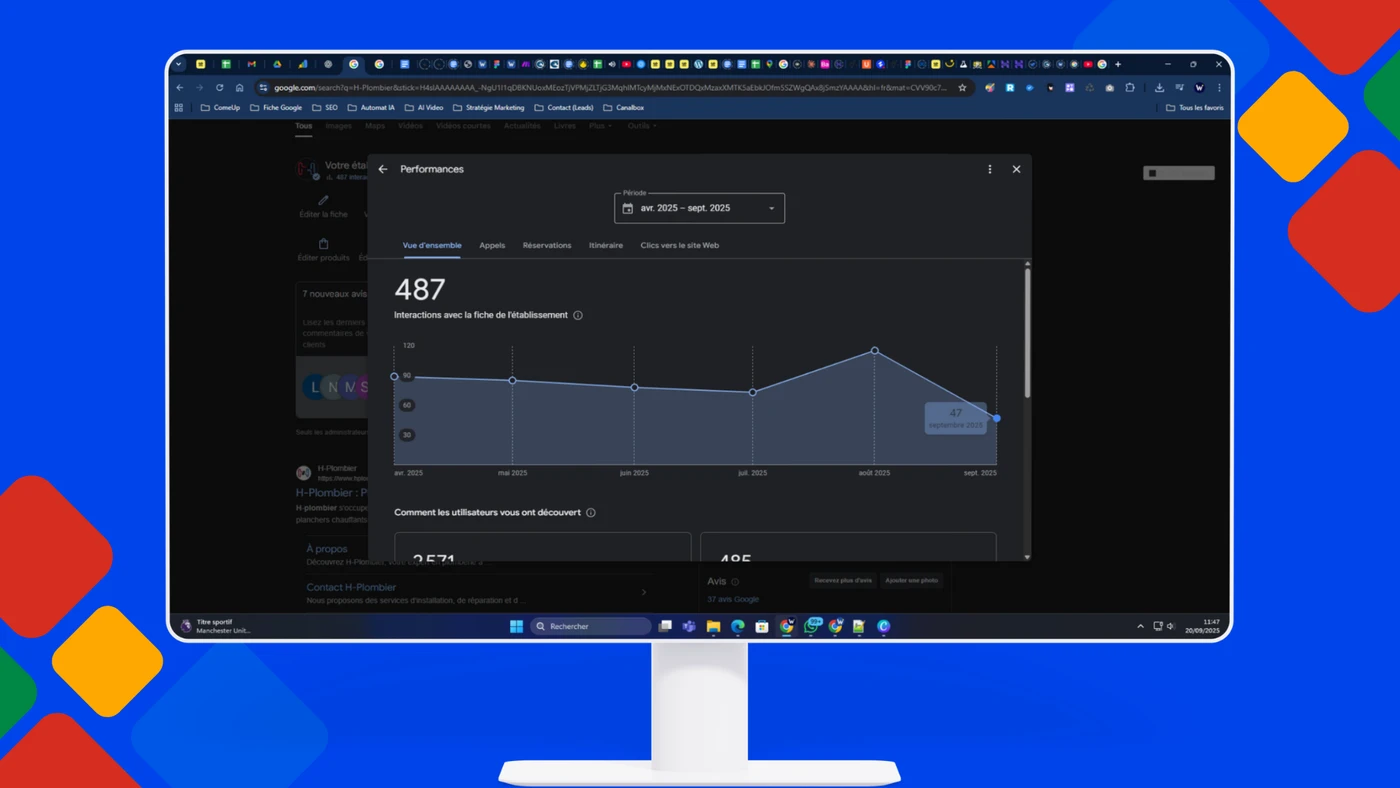Bookmark page with the star icon
The height and width of the screenshot is (788, 1400).
click(x=962, y=88)
